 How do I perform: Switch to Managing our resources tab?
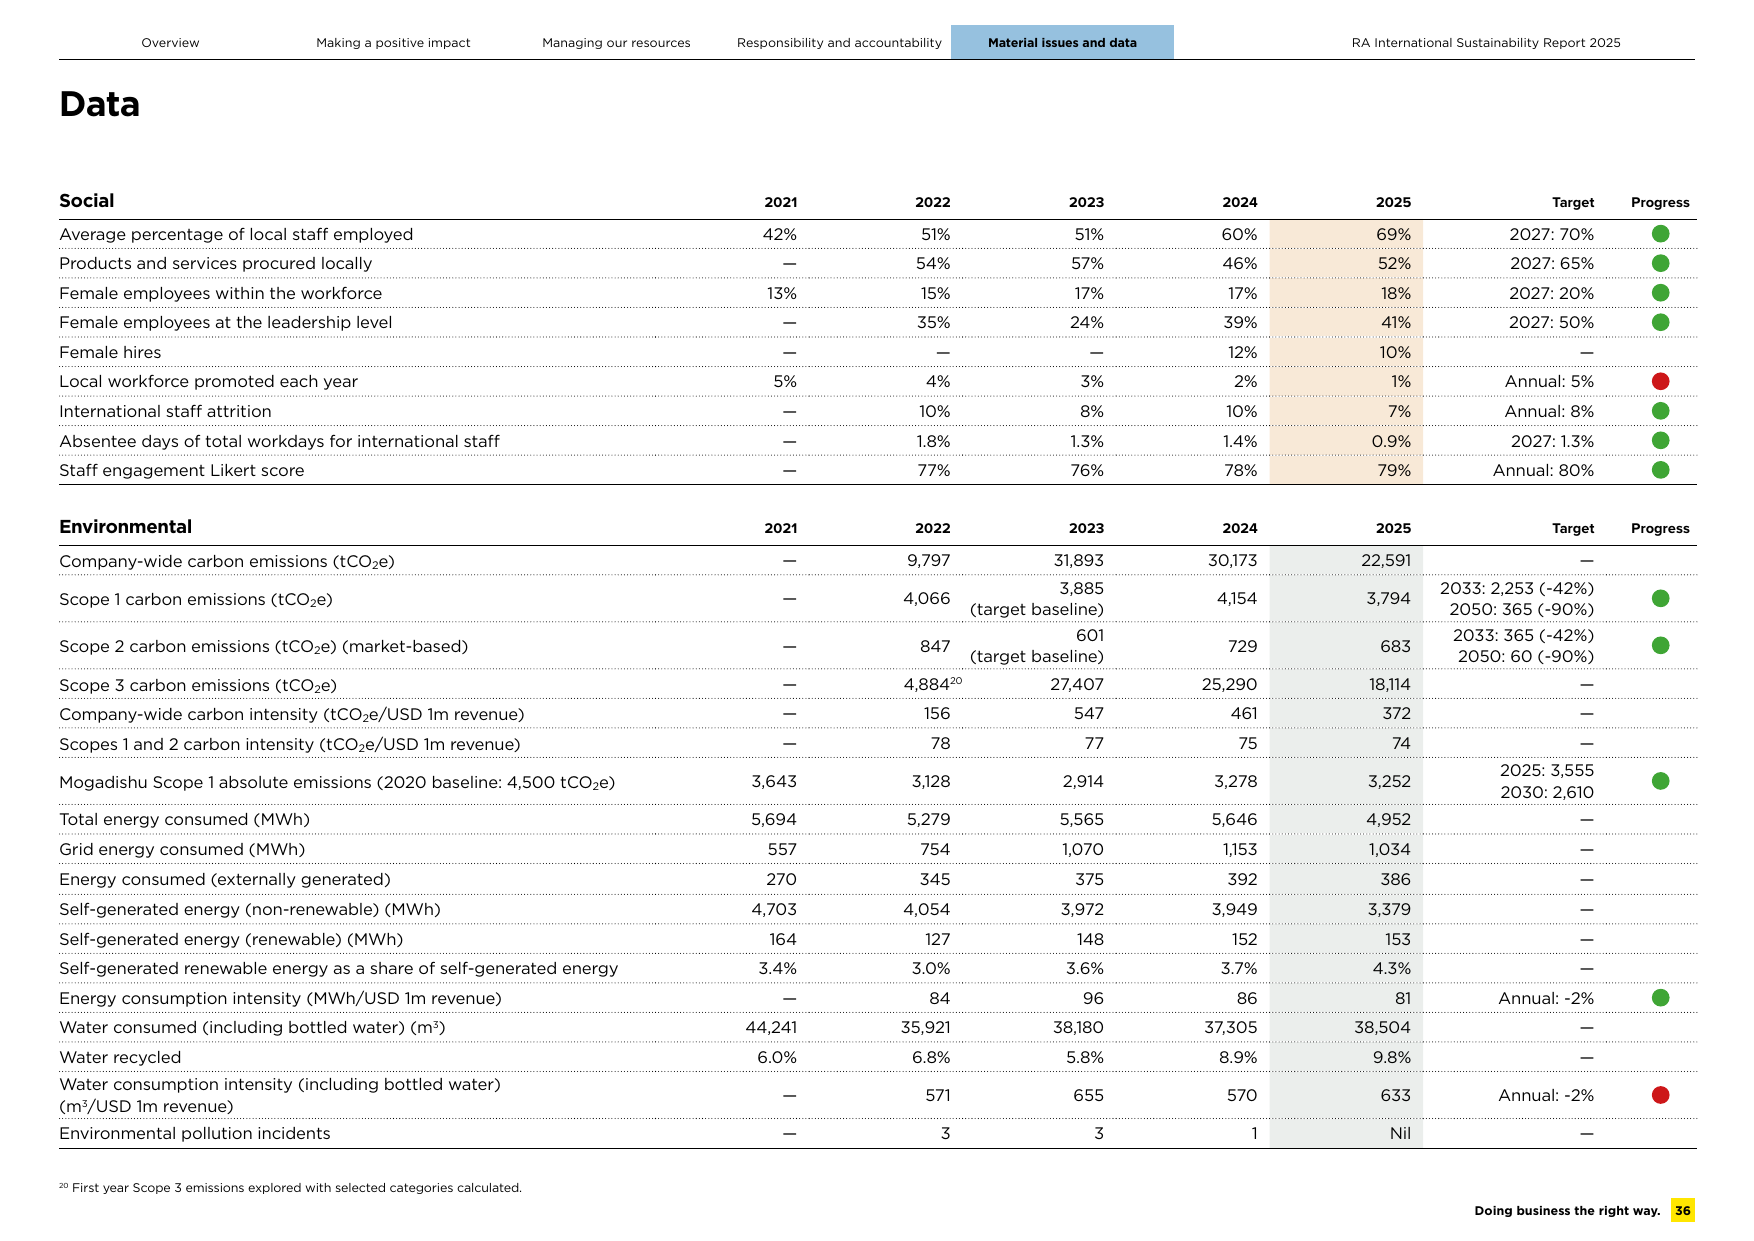tap(616, 43)
